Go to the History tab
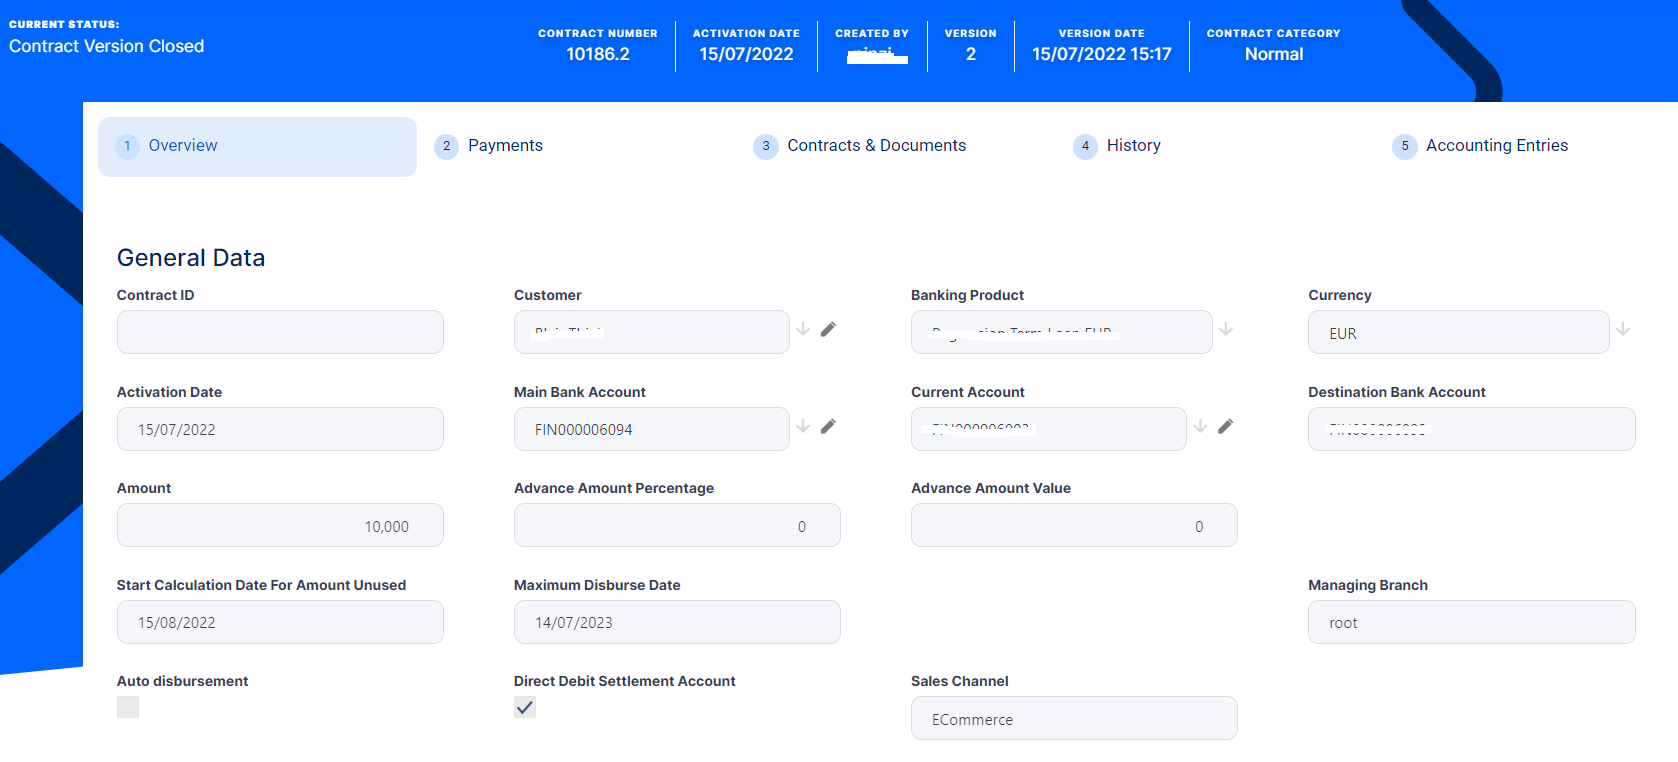Viewport: 1678px width, 762px height. 1133,146
